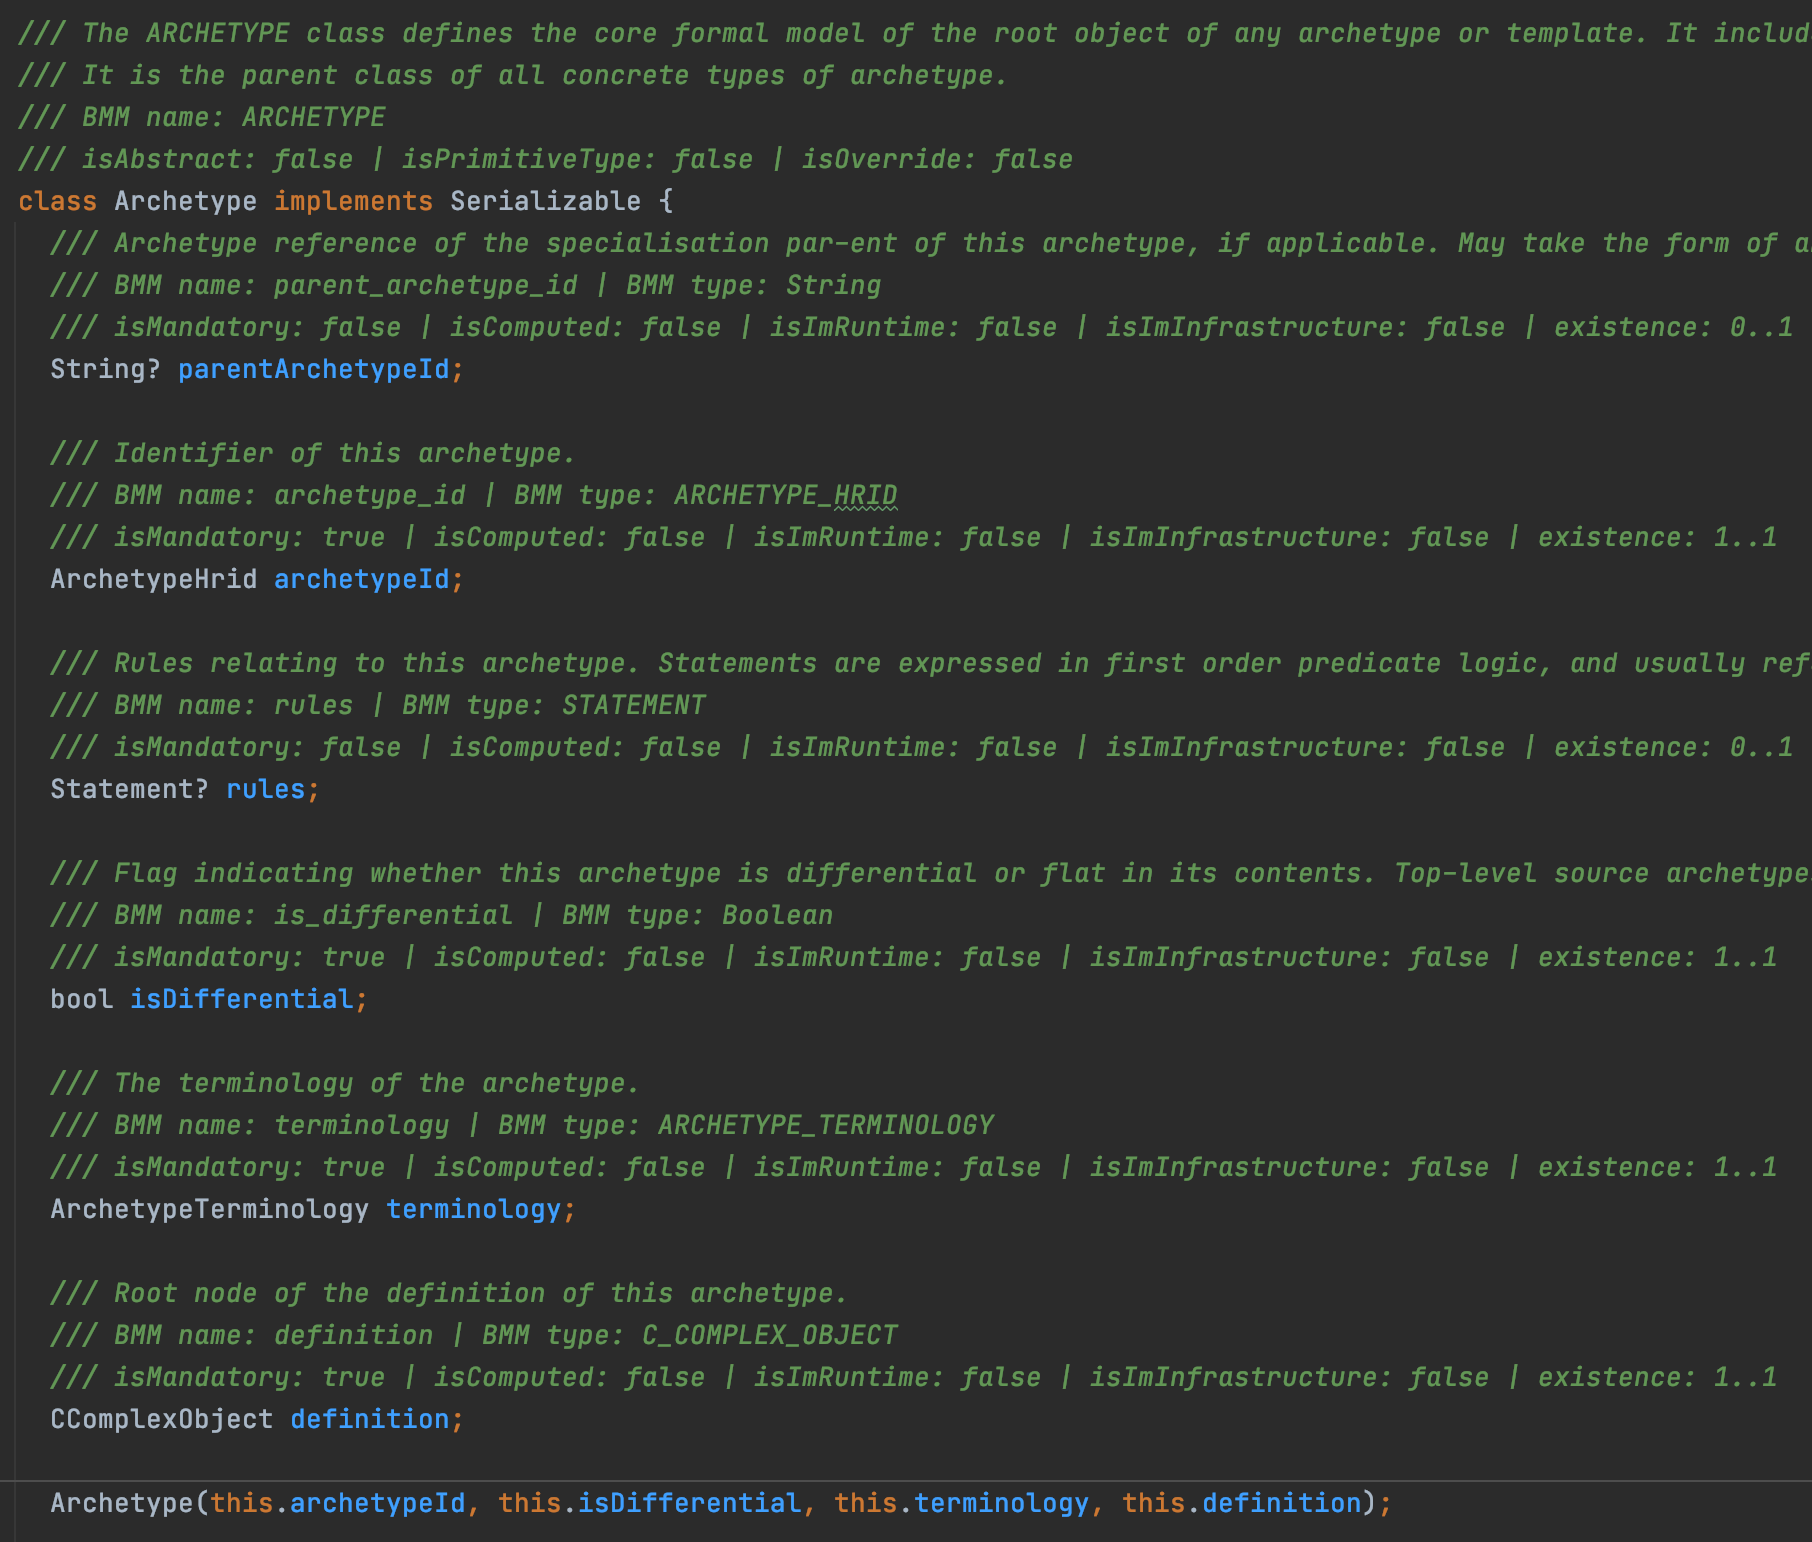Screen dimensions: 1812x1542
Task: Click the ArchetypeHrid type name
Action: coord(153,579)
